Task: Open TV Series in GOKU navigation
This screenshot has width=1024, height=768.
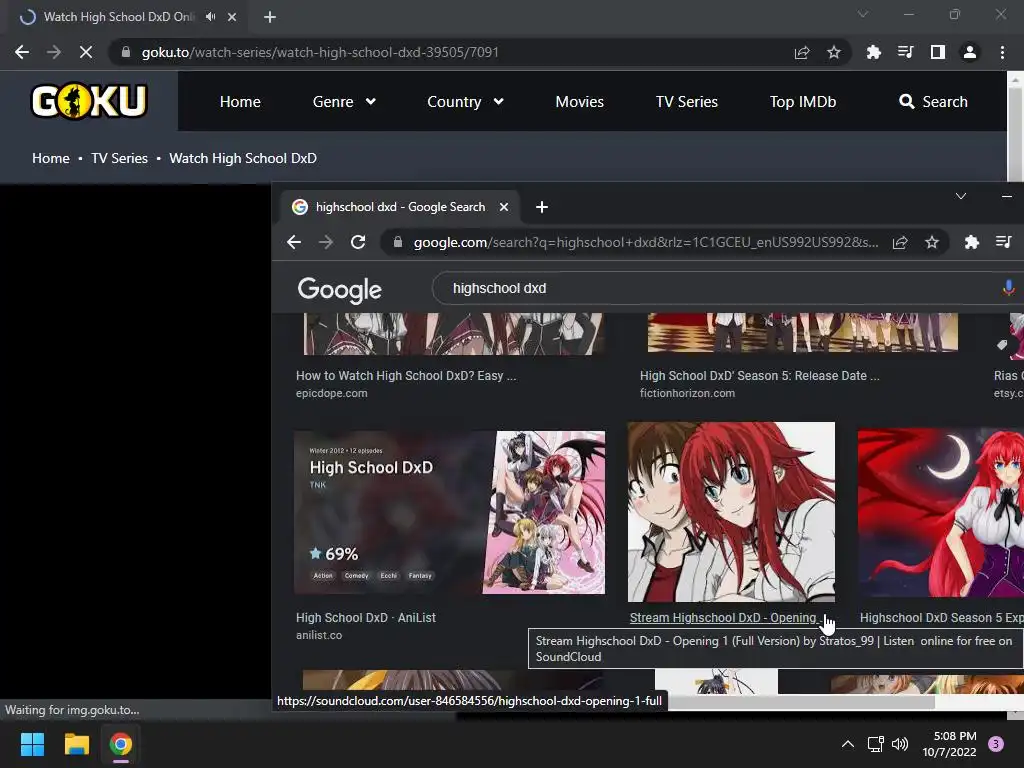Action: coord(686,101)
